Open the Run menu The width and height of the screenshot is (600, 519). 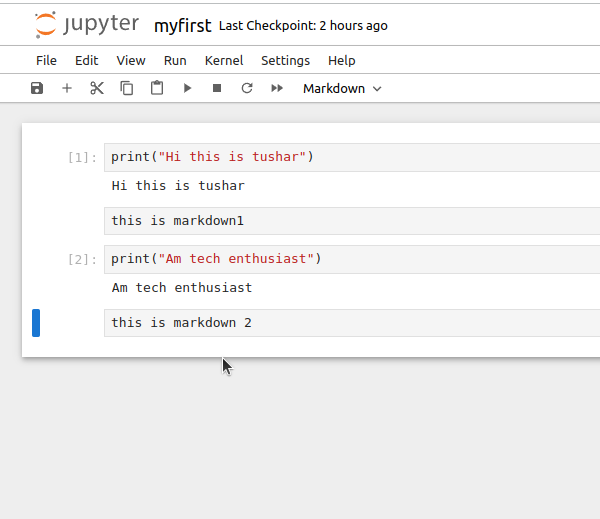(175, 60)
